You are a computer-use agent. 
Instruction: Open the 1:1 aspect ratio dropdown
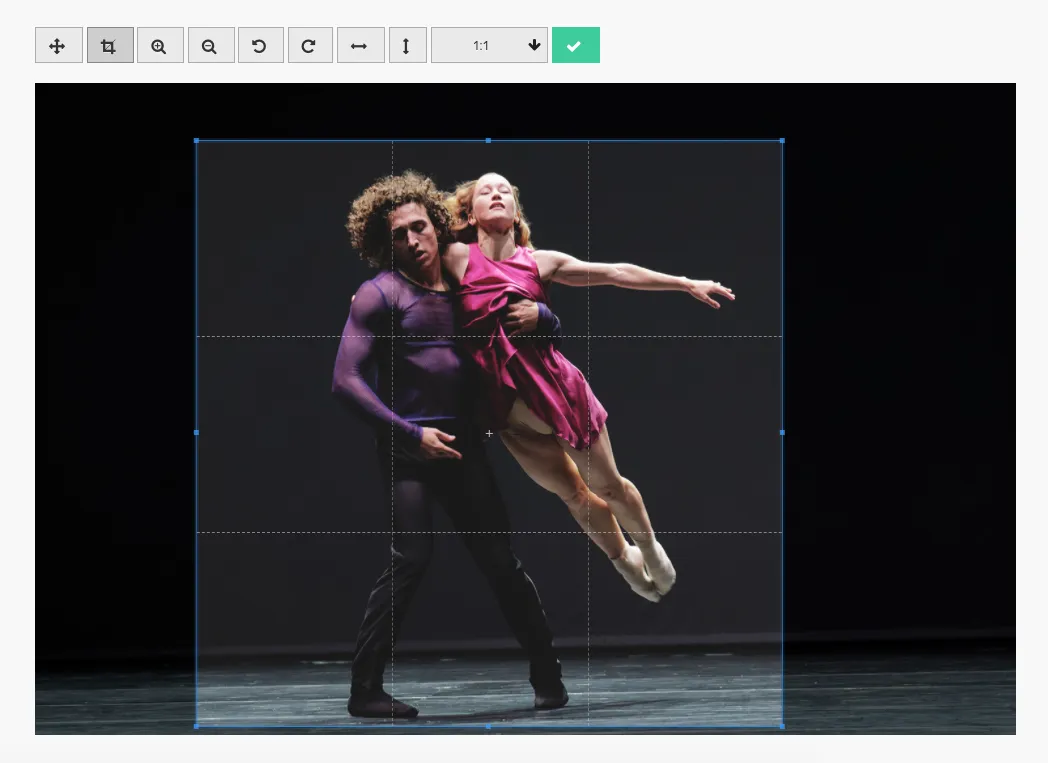[x=489, y=45]
